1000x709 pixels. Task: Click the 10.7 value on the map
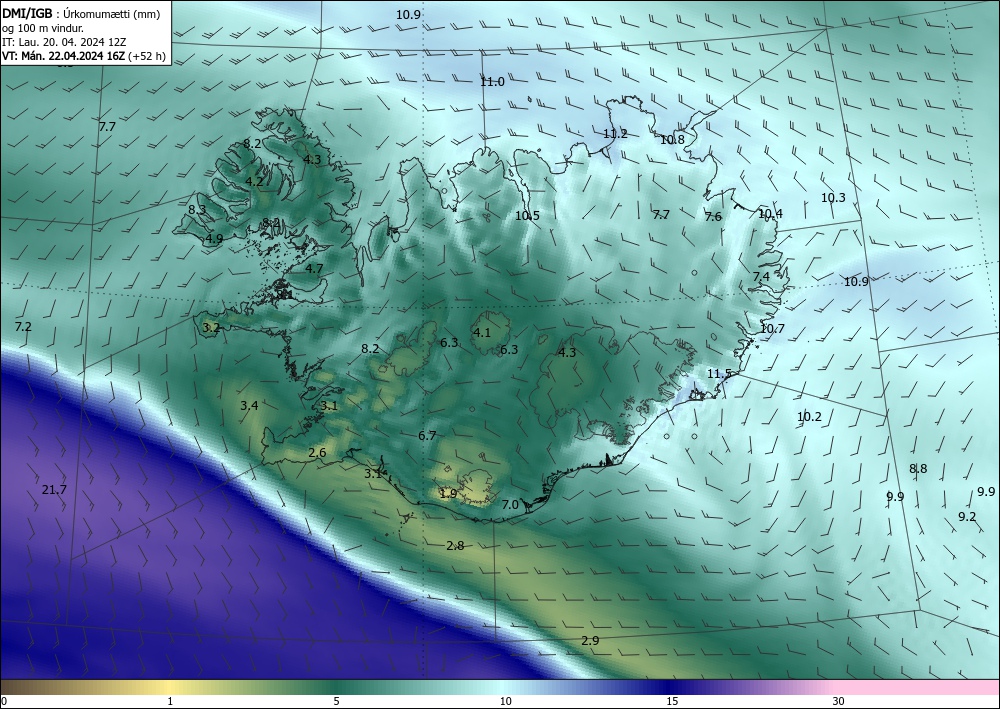click(772, 329)
